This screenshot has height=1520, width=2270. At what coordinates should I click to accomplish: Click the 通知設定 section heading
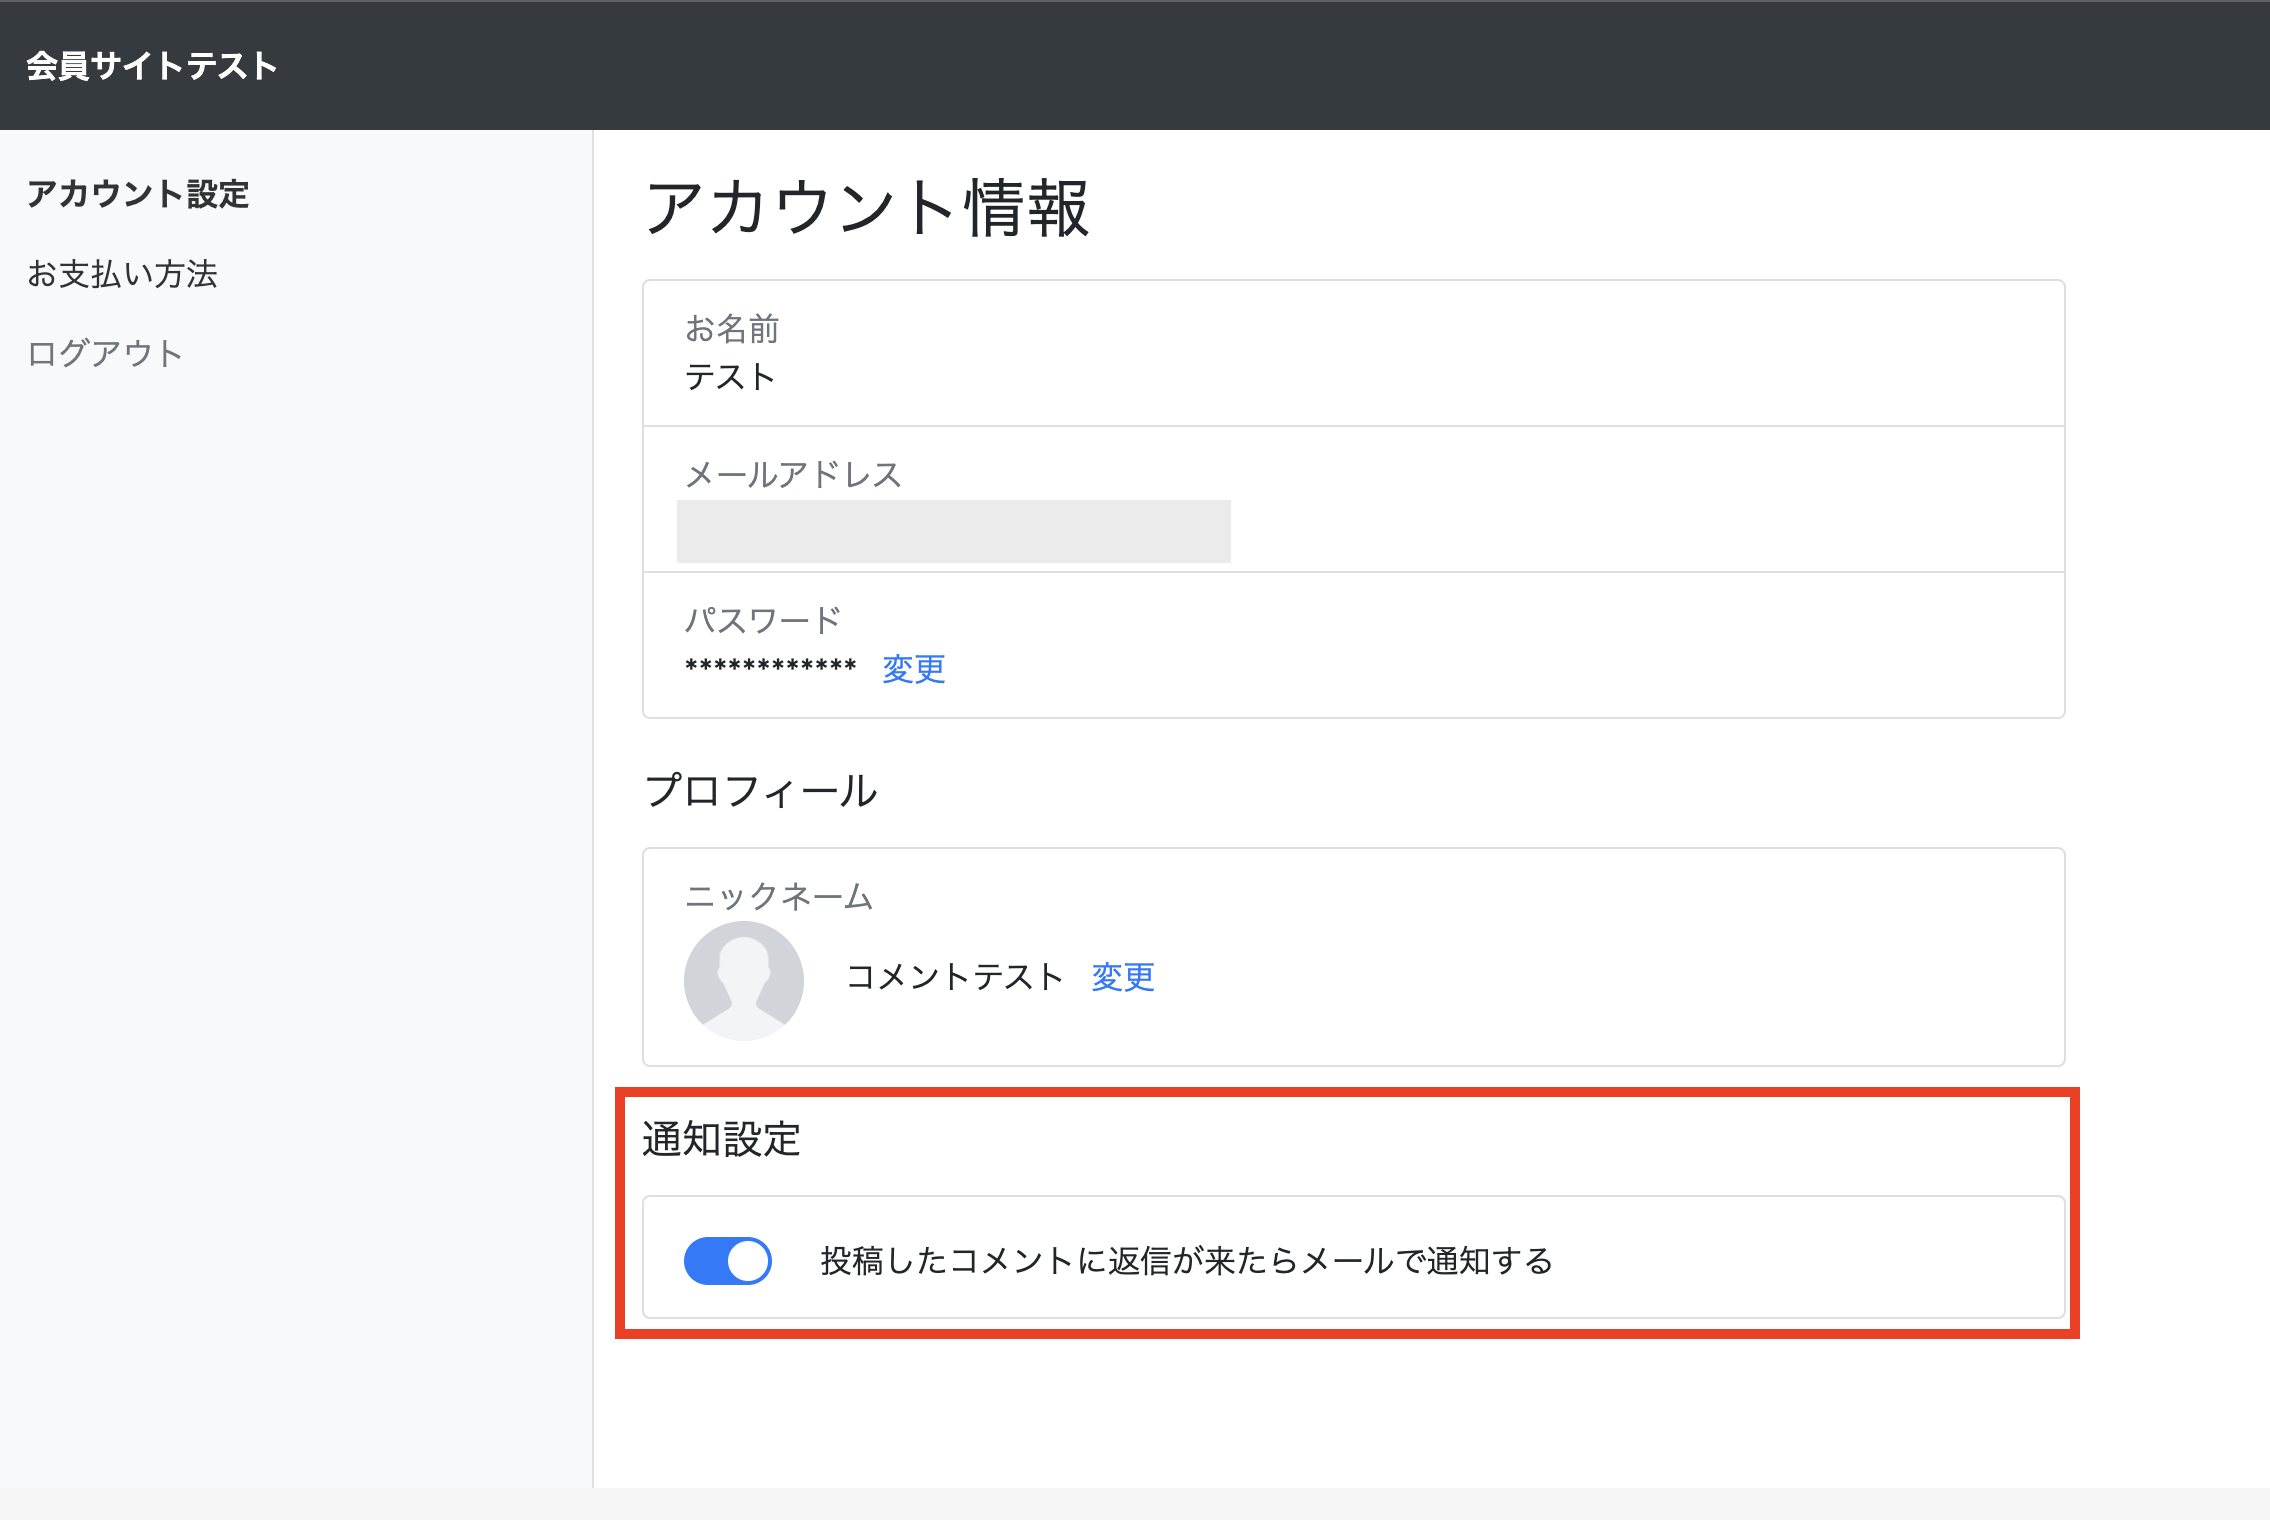721,1139
